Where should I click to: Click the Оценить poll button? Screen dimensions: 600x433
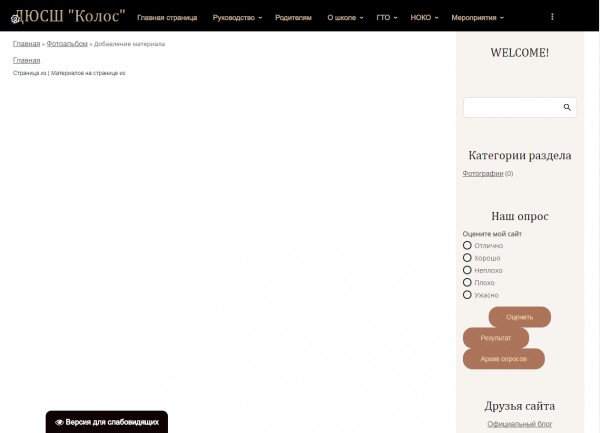519,317
